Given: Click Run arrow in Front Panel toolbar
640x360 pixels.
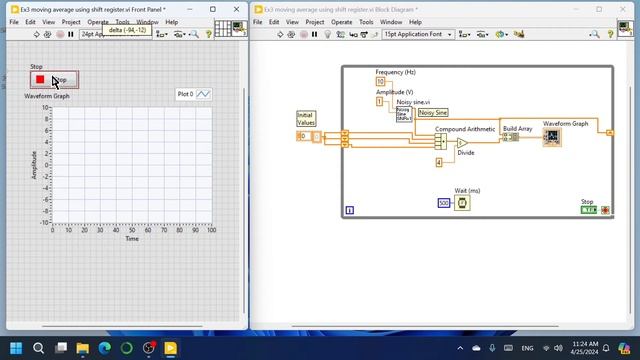Looking at the screenshot, I should point(36,35).
